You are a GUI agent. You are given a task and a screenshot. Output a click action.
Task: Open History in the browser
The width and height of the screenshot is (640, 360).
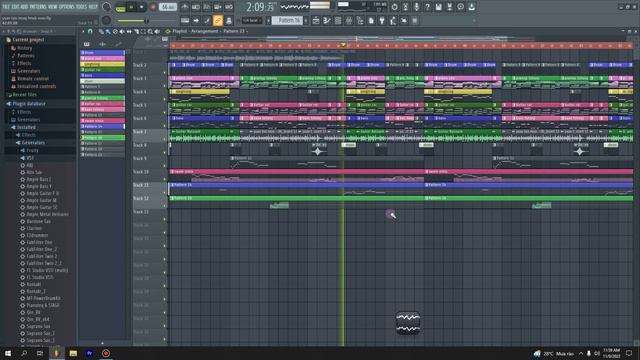point(24,48)
